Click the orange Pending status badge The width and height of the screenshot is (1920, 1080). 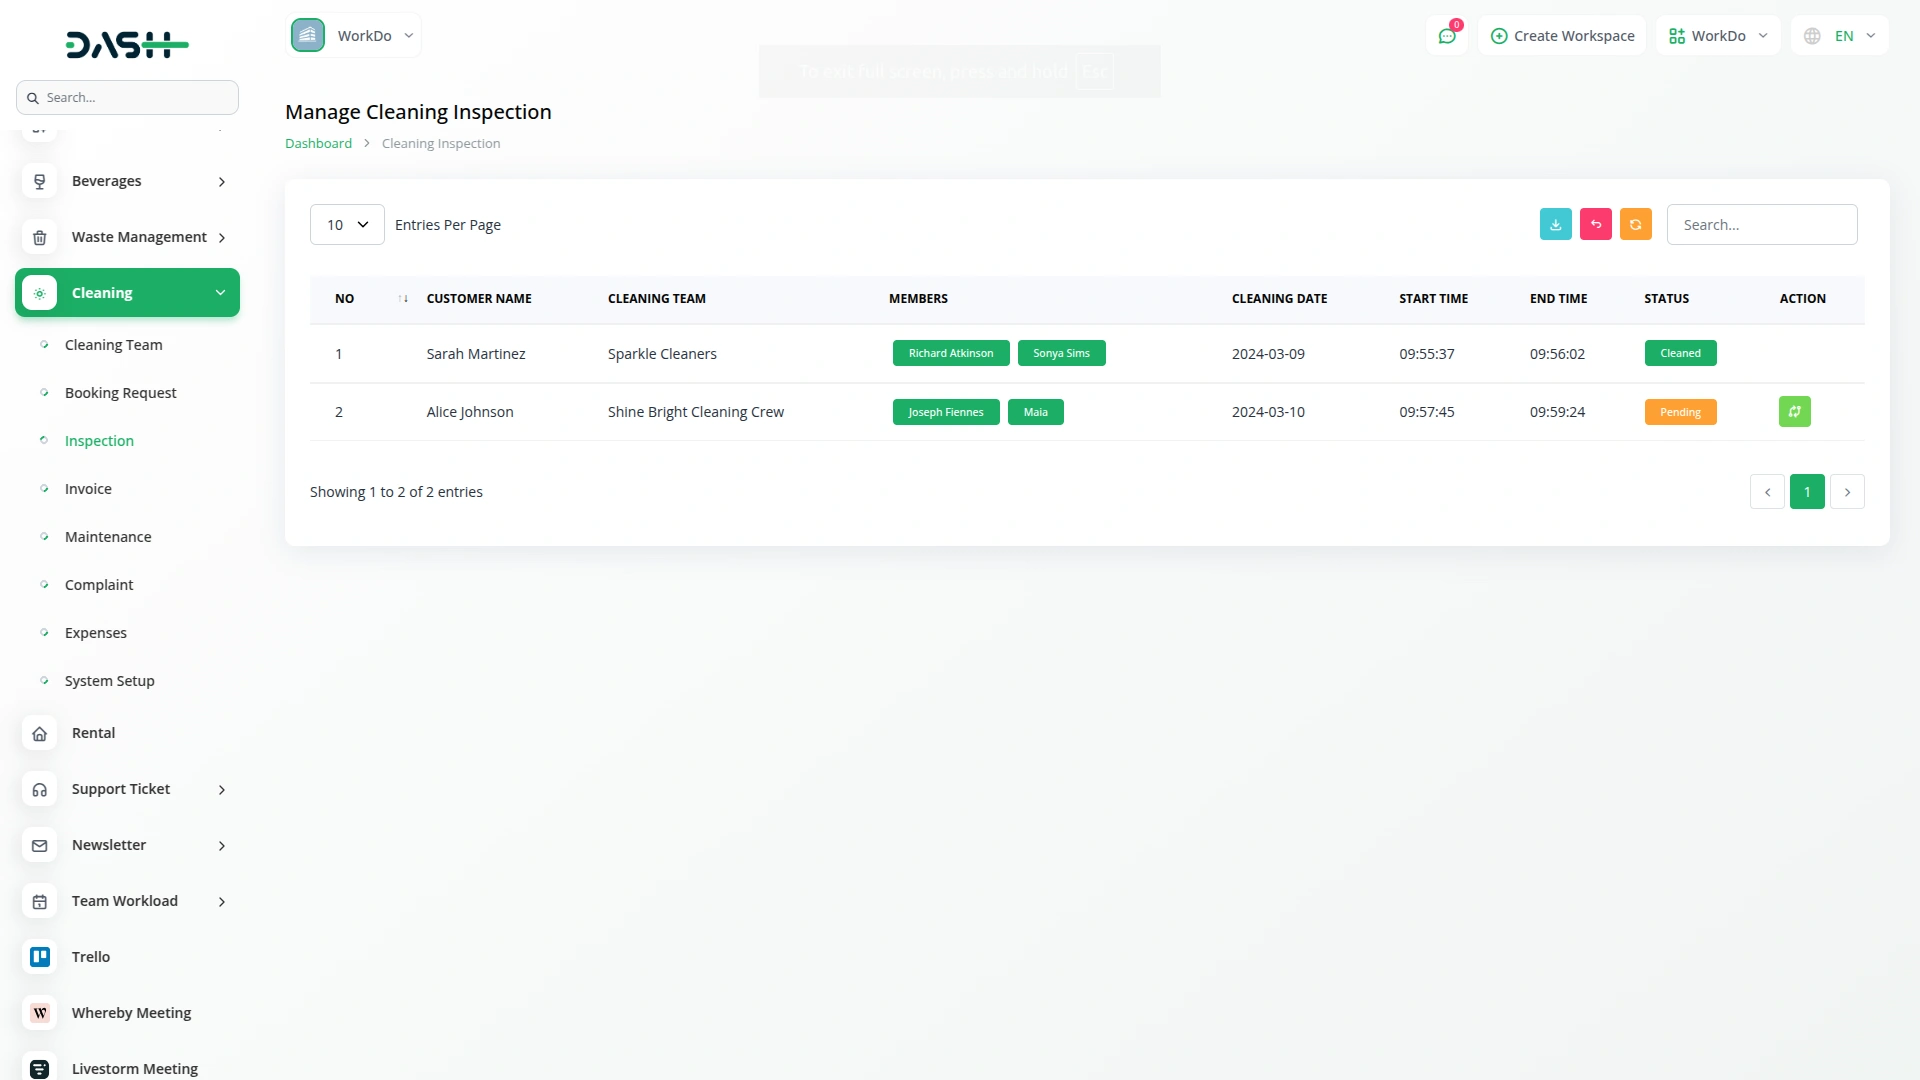pos(1680,412)
